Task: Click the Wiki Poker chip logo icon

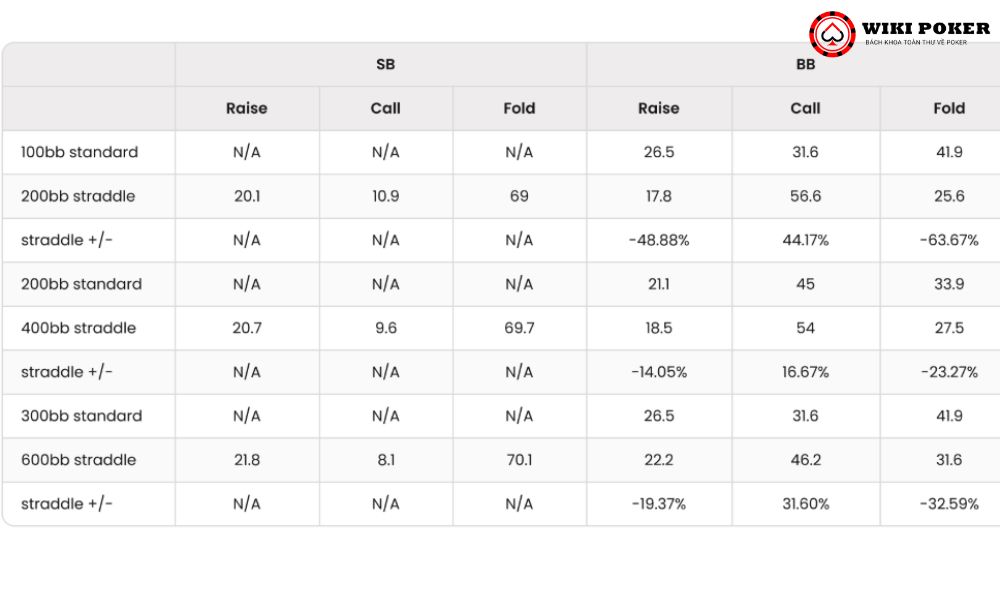Action: pos(832,34)
